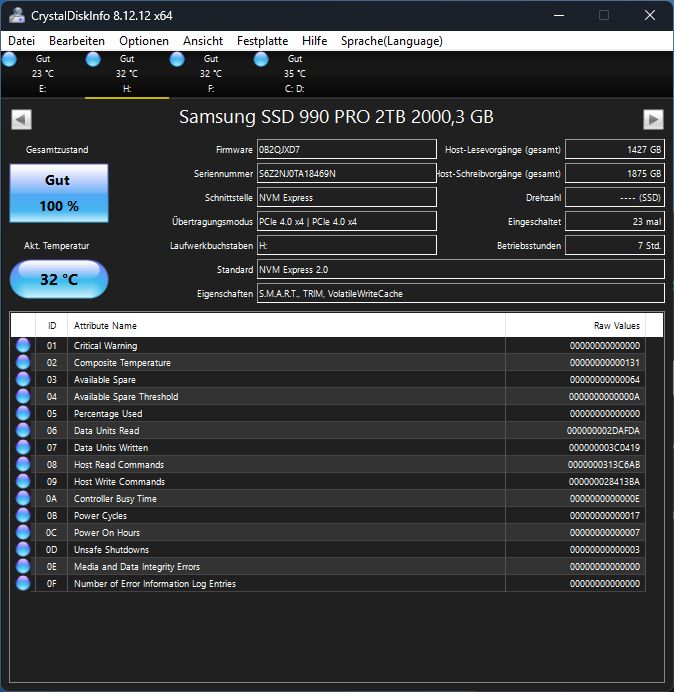Click status orb of Data Units Written row

point(23,448)
